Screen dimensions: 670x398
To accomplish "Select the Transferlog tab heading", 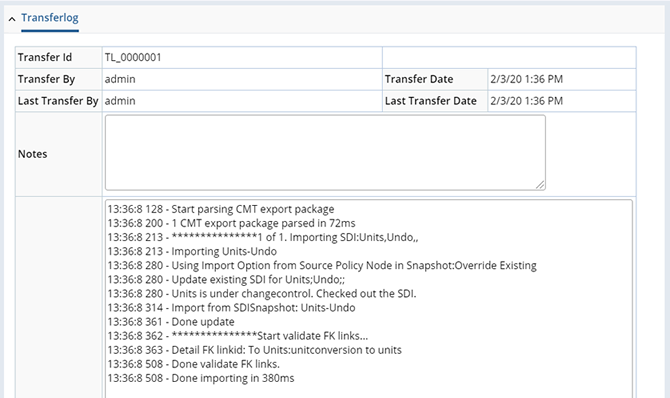I will pos(50,18).
